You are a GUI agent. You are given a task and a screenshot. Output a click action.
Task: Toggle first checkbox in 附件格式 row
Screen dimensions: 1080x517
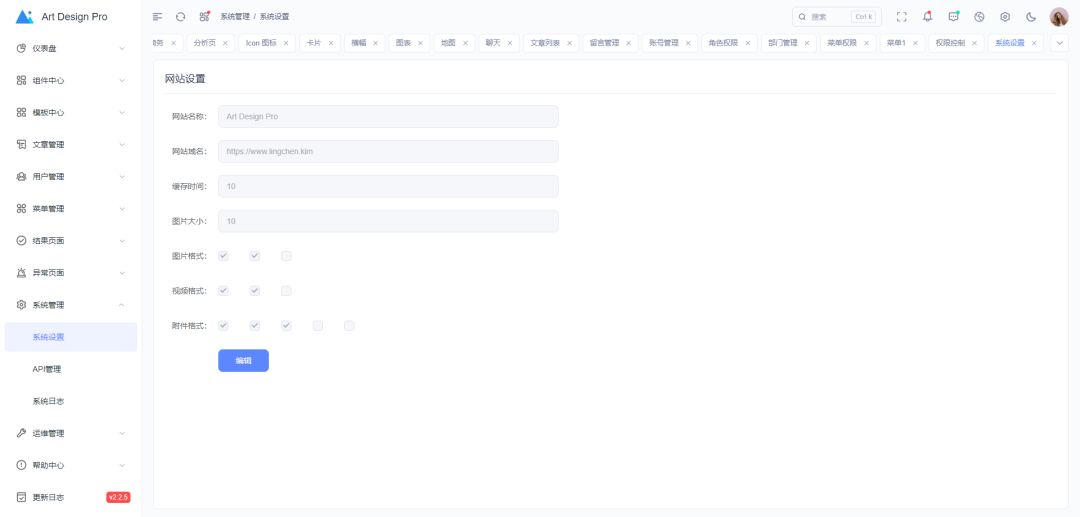tap(223, 326)
